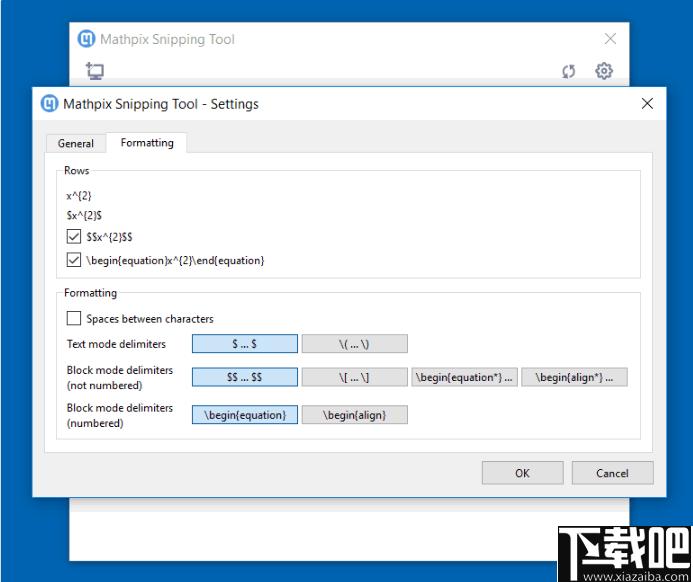Image resolution: width=693 pixels, height=582 pixels.
Task: Switch to the General tab
Action: 76,144
